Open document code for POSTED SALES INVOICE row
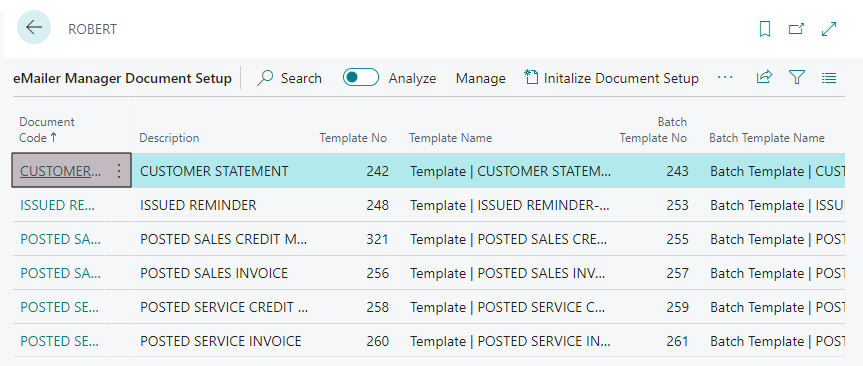 (x=61, y=273)
